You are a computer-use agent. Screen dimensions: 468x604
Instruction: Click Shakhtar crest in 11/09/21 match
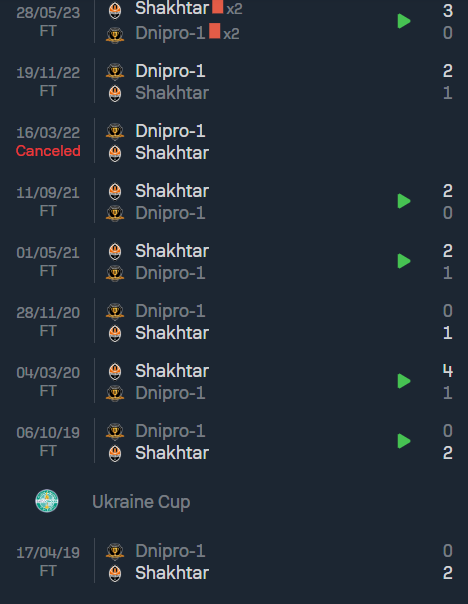click(x=115, y=191)
